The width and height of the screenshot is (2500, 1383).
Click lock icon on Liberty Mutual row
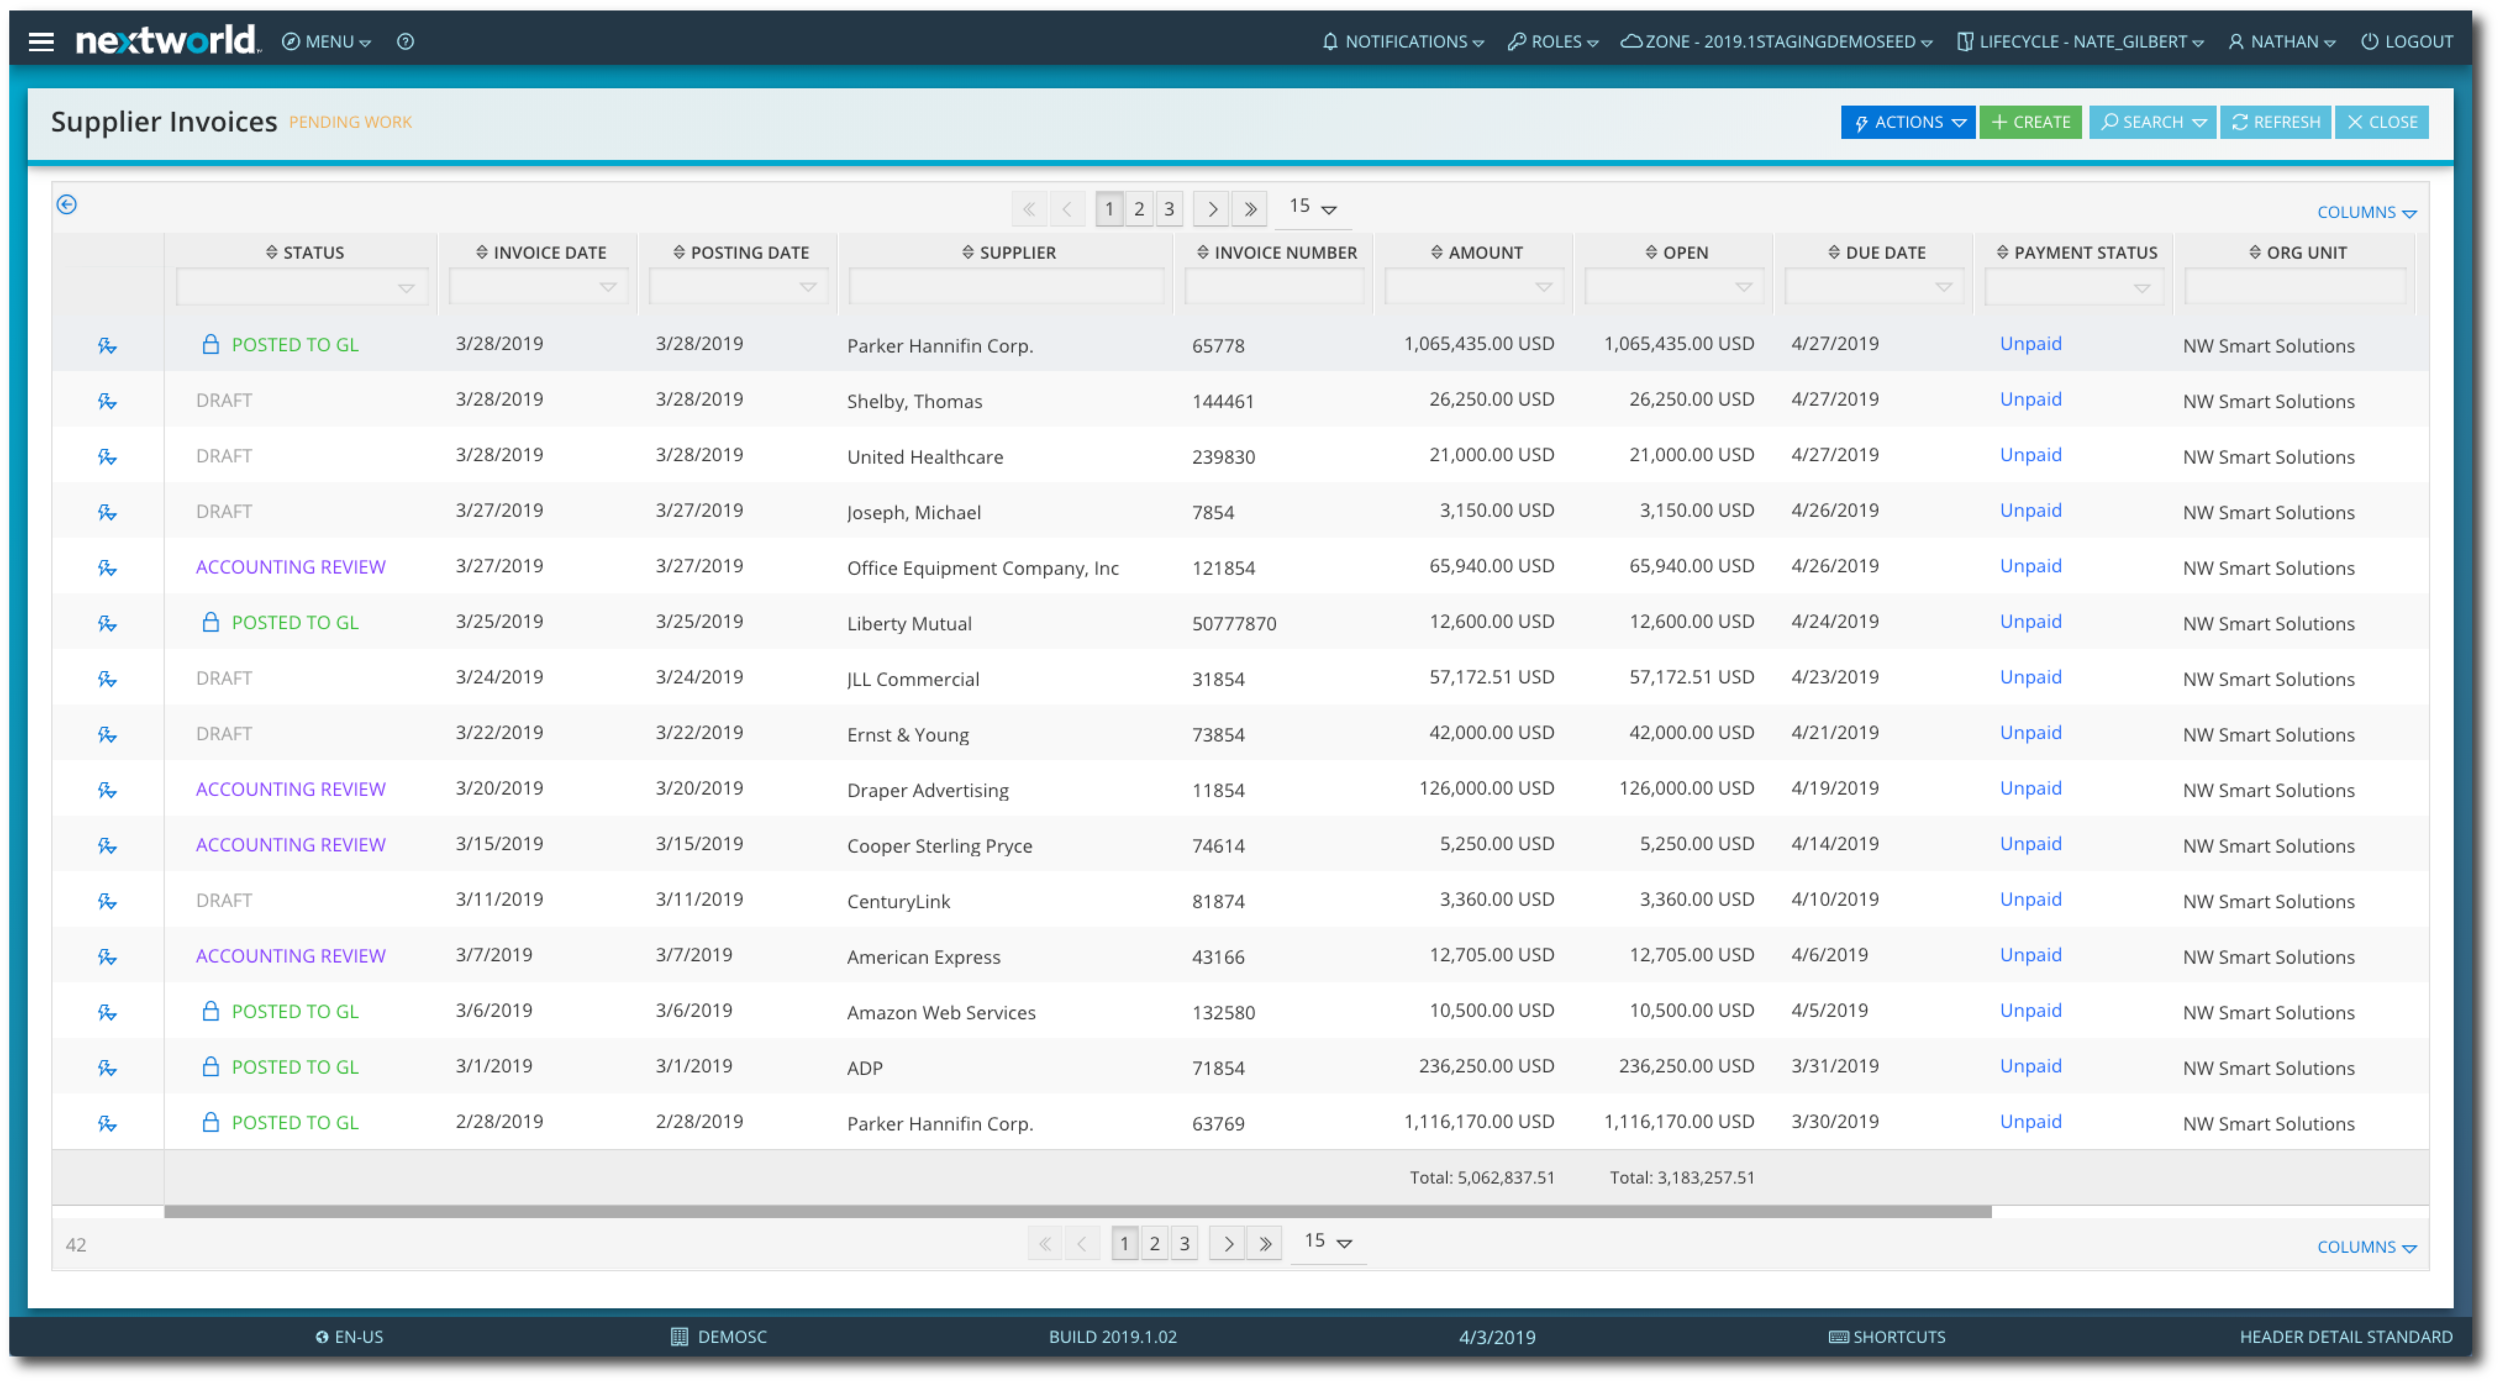[210, 622]
